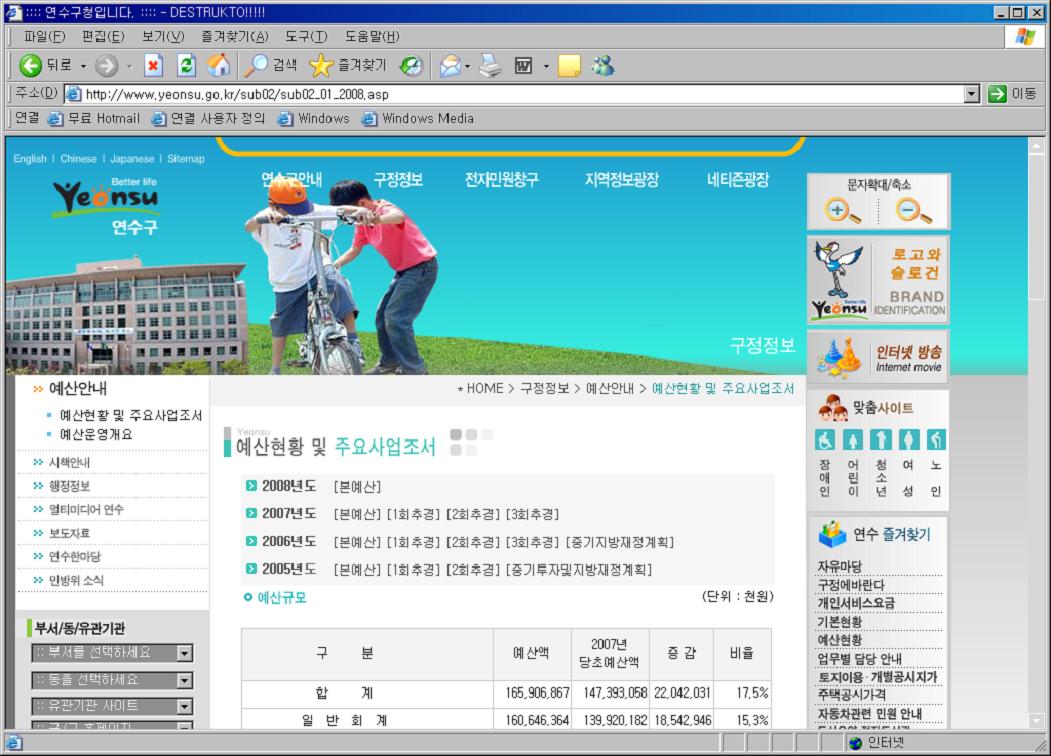The image size is (1051, 756).
Task: Click the vertical scrollbar down arrow
Action: [x=1036, y=721]
